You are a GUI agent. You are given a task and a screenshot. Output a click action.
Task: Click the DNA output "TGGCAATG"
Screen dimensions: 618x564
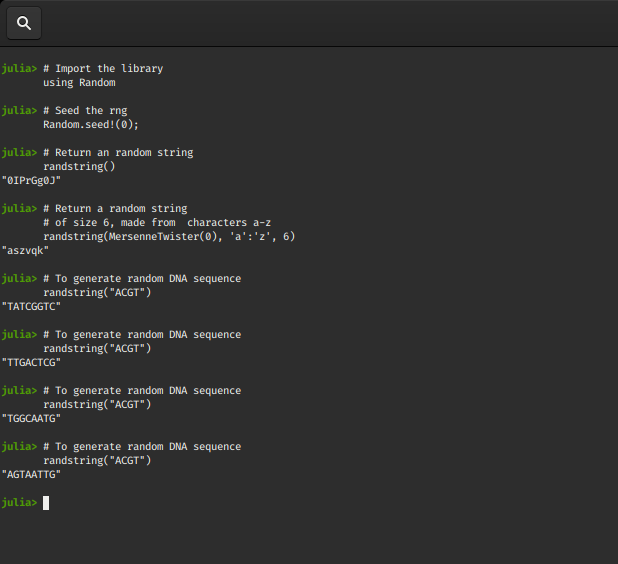click(x=32, y=419)
